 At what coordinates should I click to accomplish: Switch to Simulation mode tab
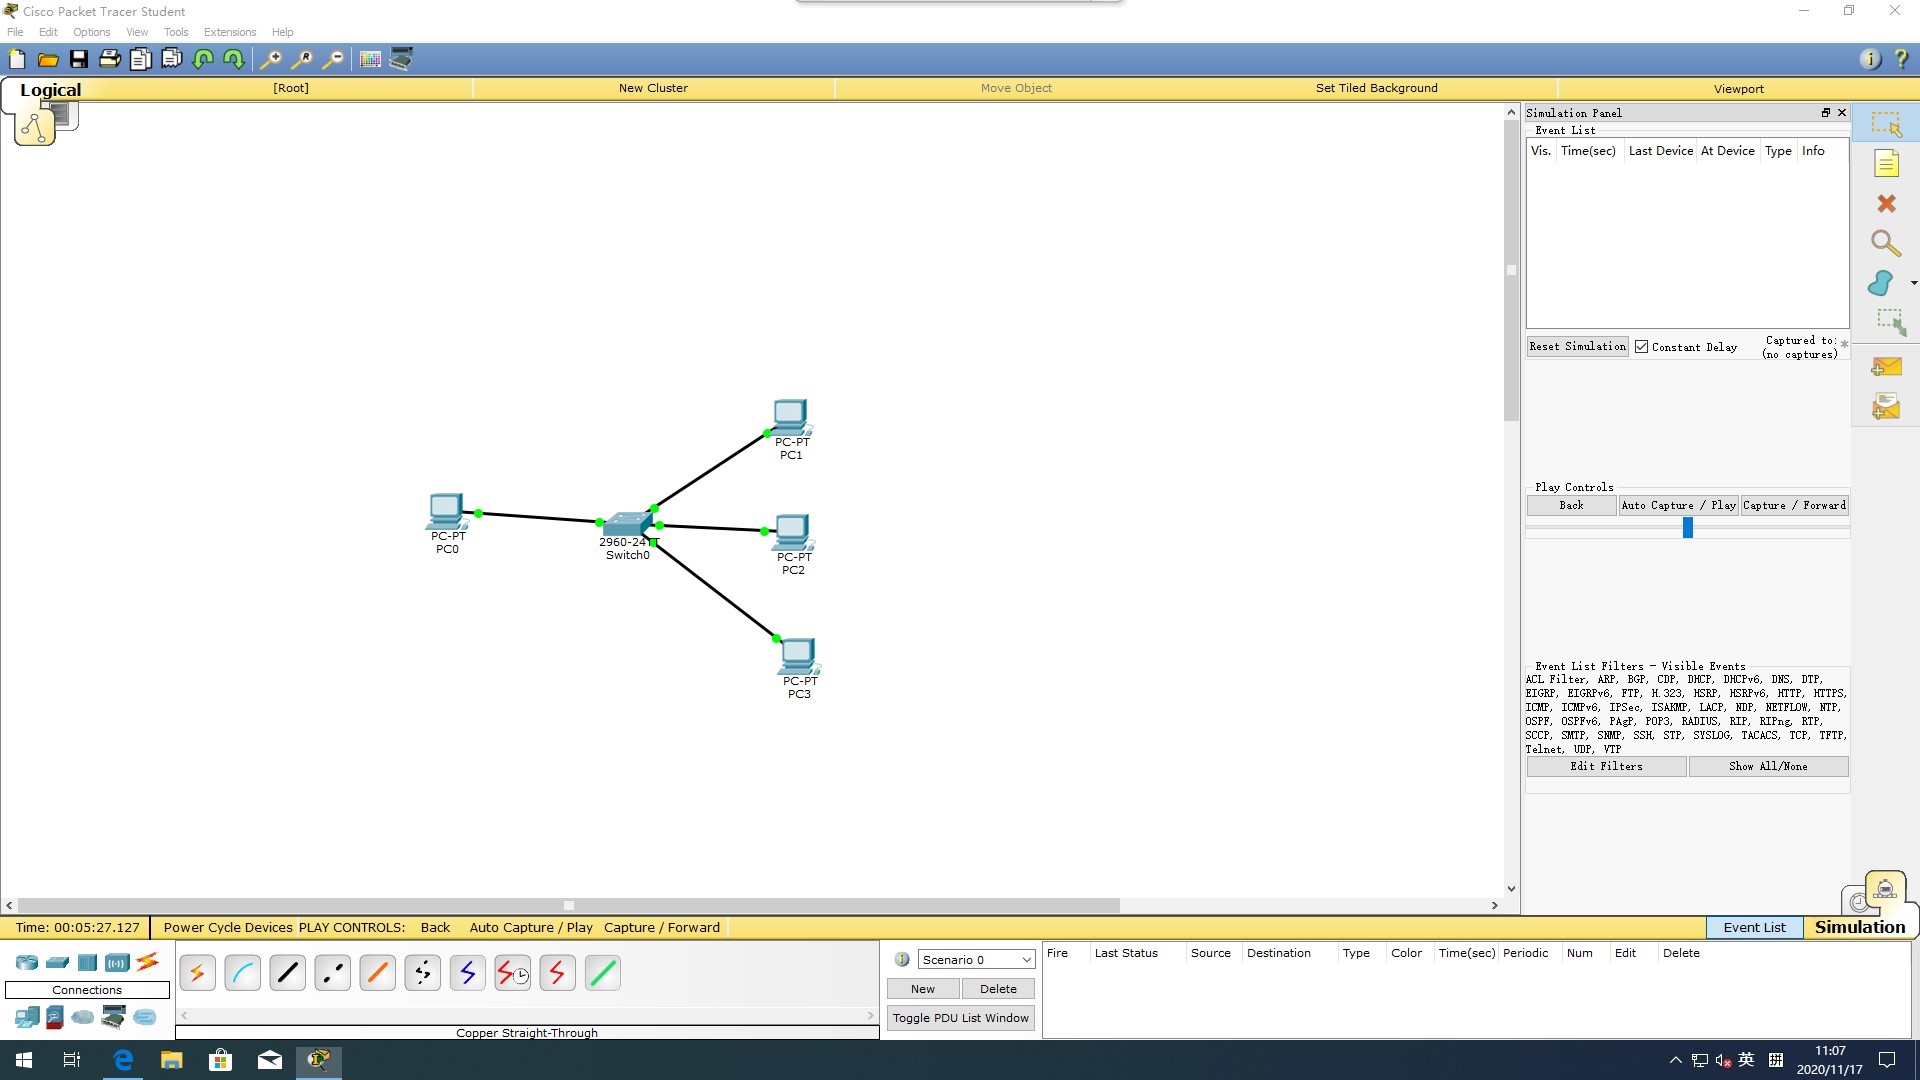tap(1860, 927)
